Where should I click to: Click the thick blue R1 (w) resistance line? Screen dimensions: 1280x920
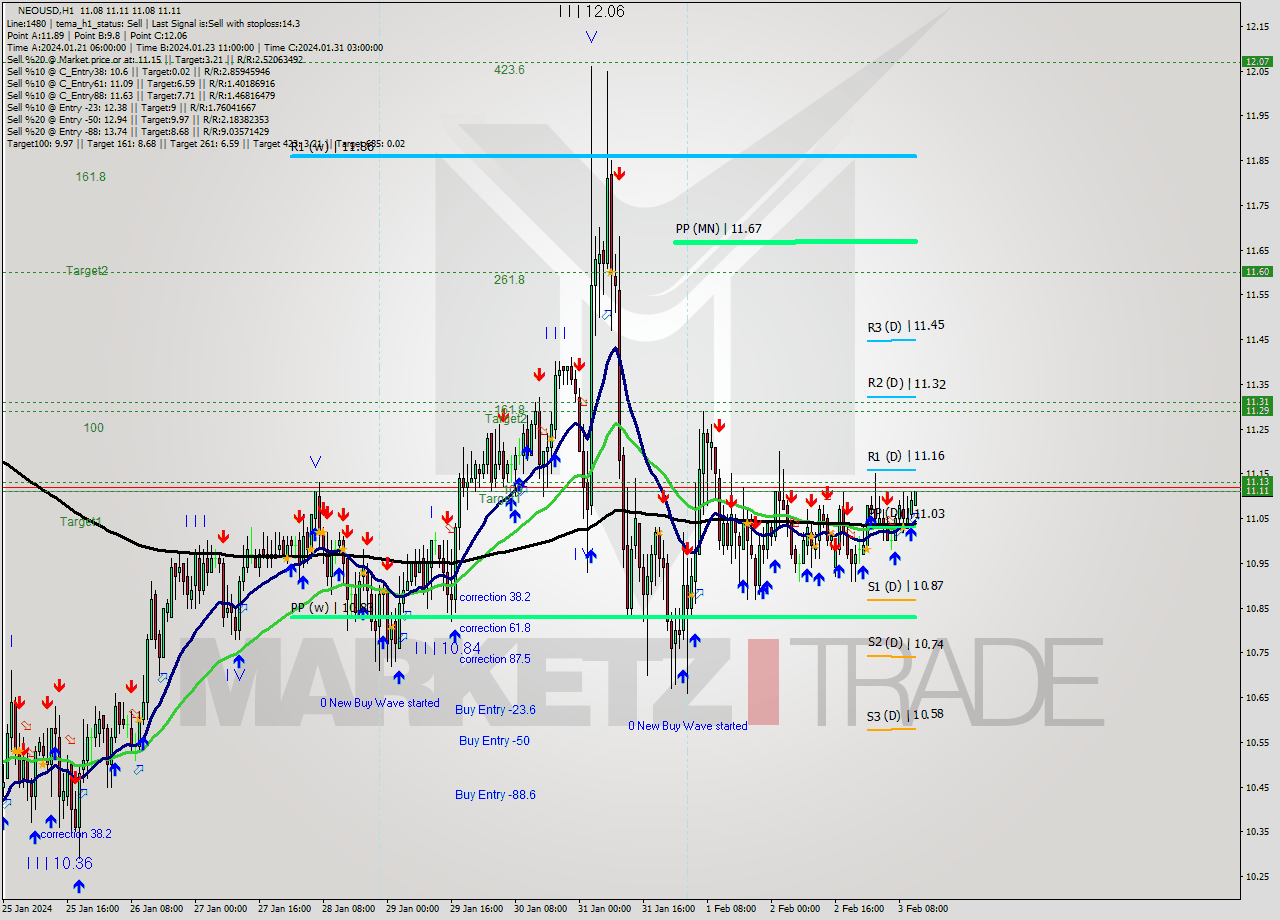tap(604, 156)
